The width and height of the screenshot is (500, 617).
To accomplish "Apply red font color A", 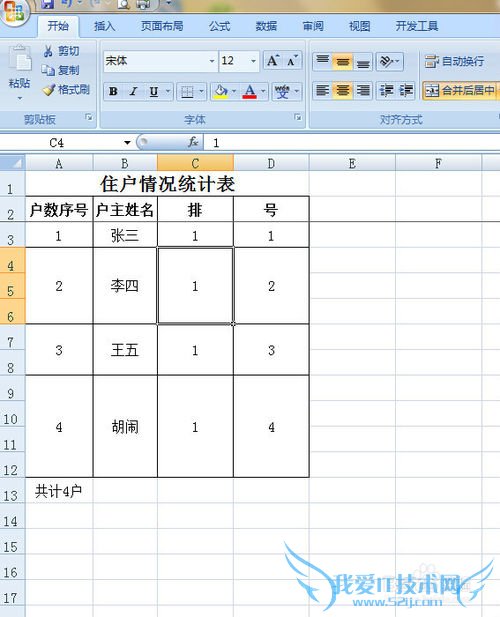I will [x=250, y=92].
